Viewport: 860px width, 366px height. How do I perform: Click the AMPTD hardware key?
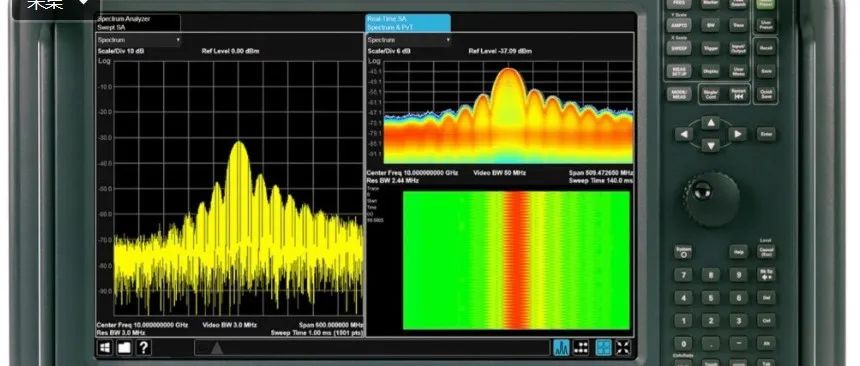[x=678, y=25]
